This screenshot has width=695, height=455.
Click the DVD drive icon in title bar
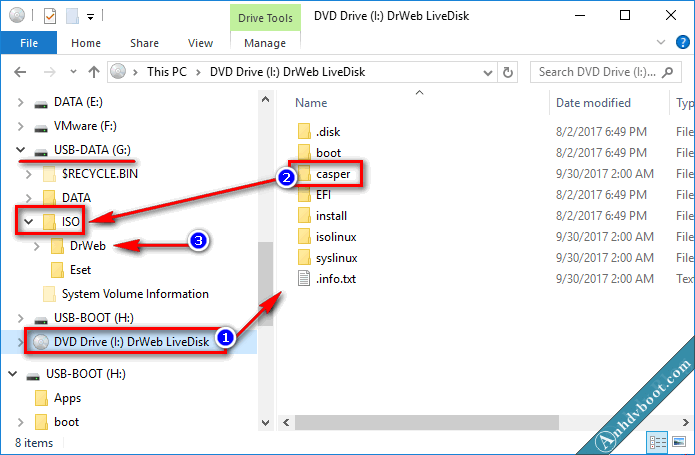(x=17, y=16)
